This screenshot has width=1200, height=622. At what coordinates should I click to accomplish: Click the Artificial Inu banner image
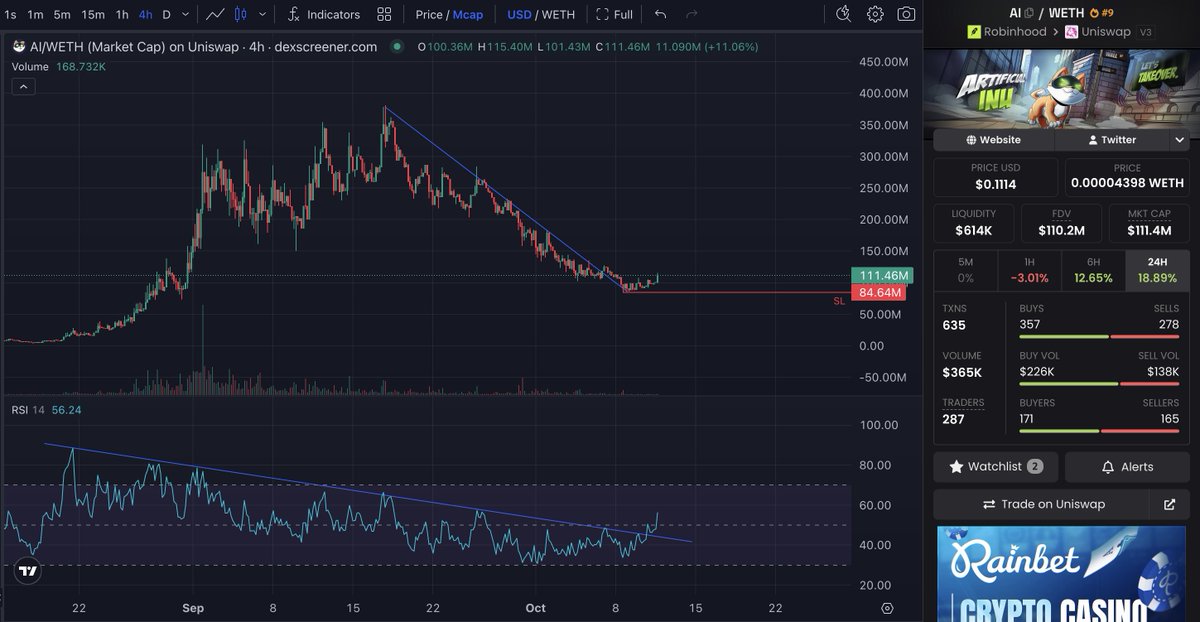pos(1061,87)
